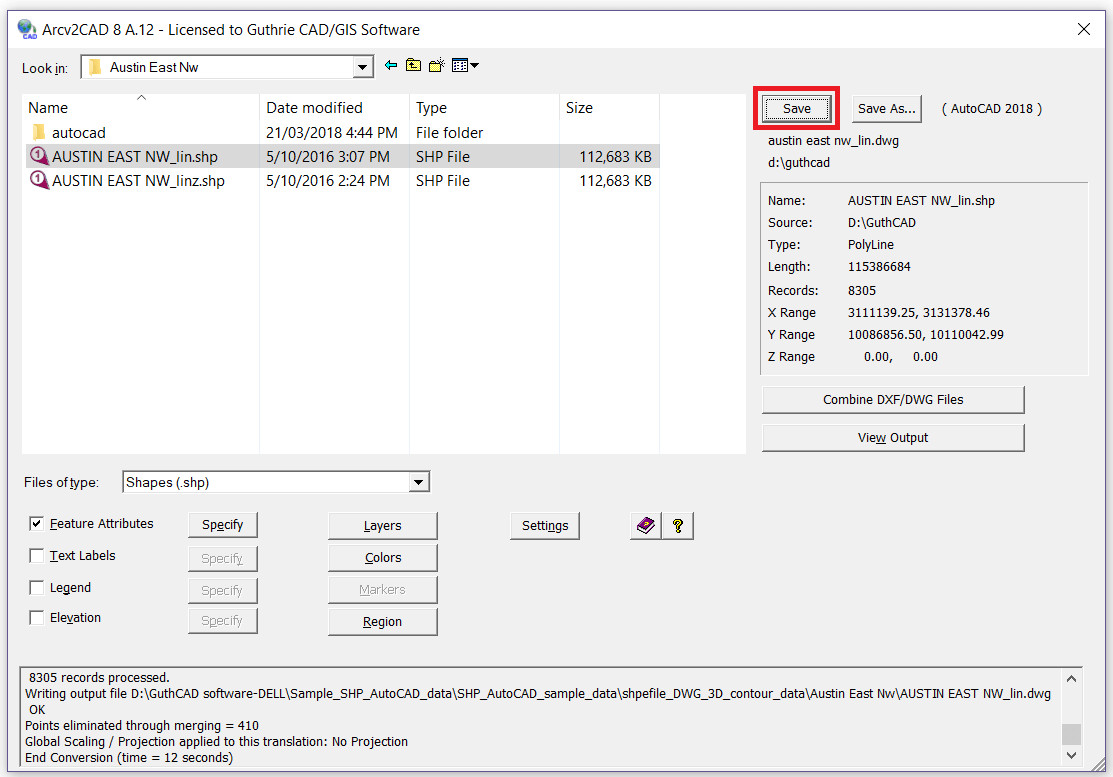Click the Source value D:\GuthCAD
Image resolution: width=1113 pixels, height=777 pixels.
tap(882, 222)
